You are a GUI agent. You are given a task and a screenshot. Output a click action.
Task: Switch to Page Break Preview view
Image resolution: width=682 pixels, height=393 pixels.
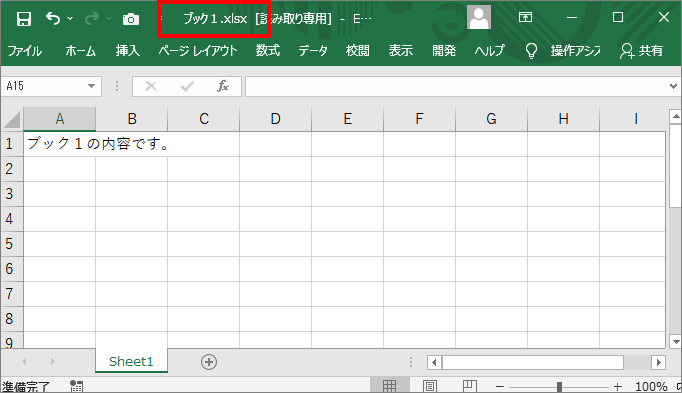pyautogui.click(x=469, y=386)
